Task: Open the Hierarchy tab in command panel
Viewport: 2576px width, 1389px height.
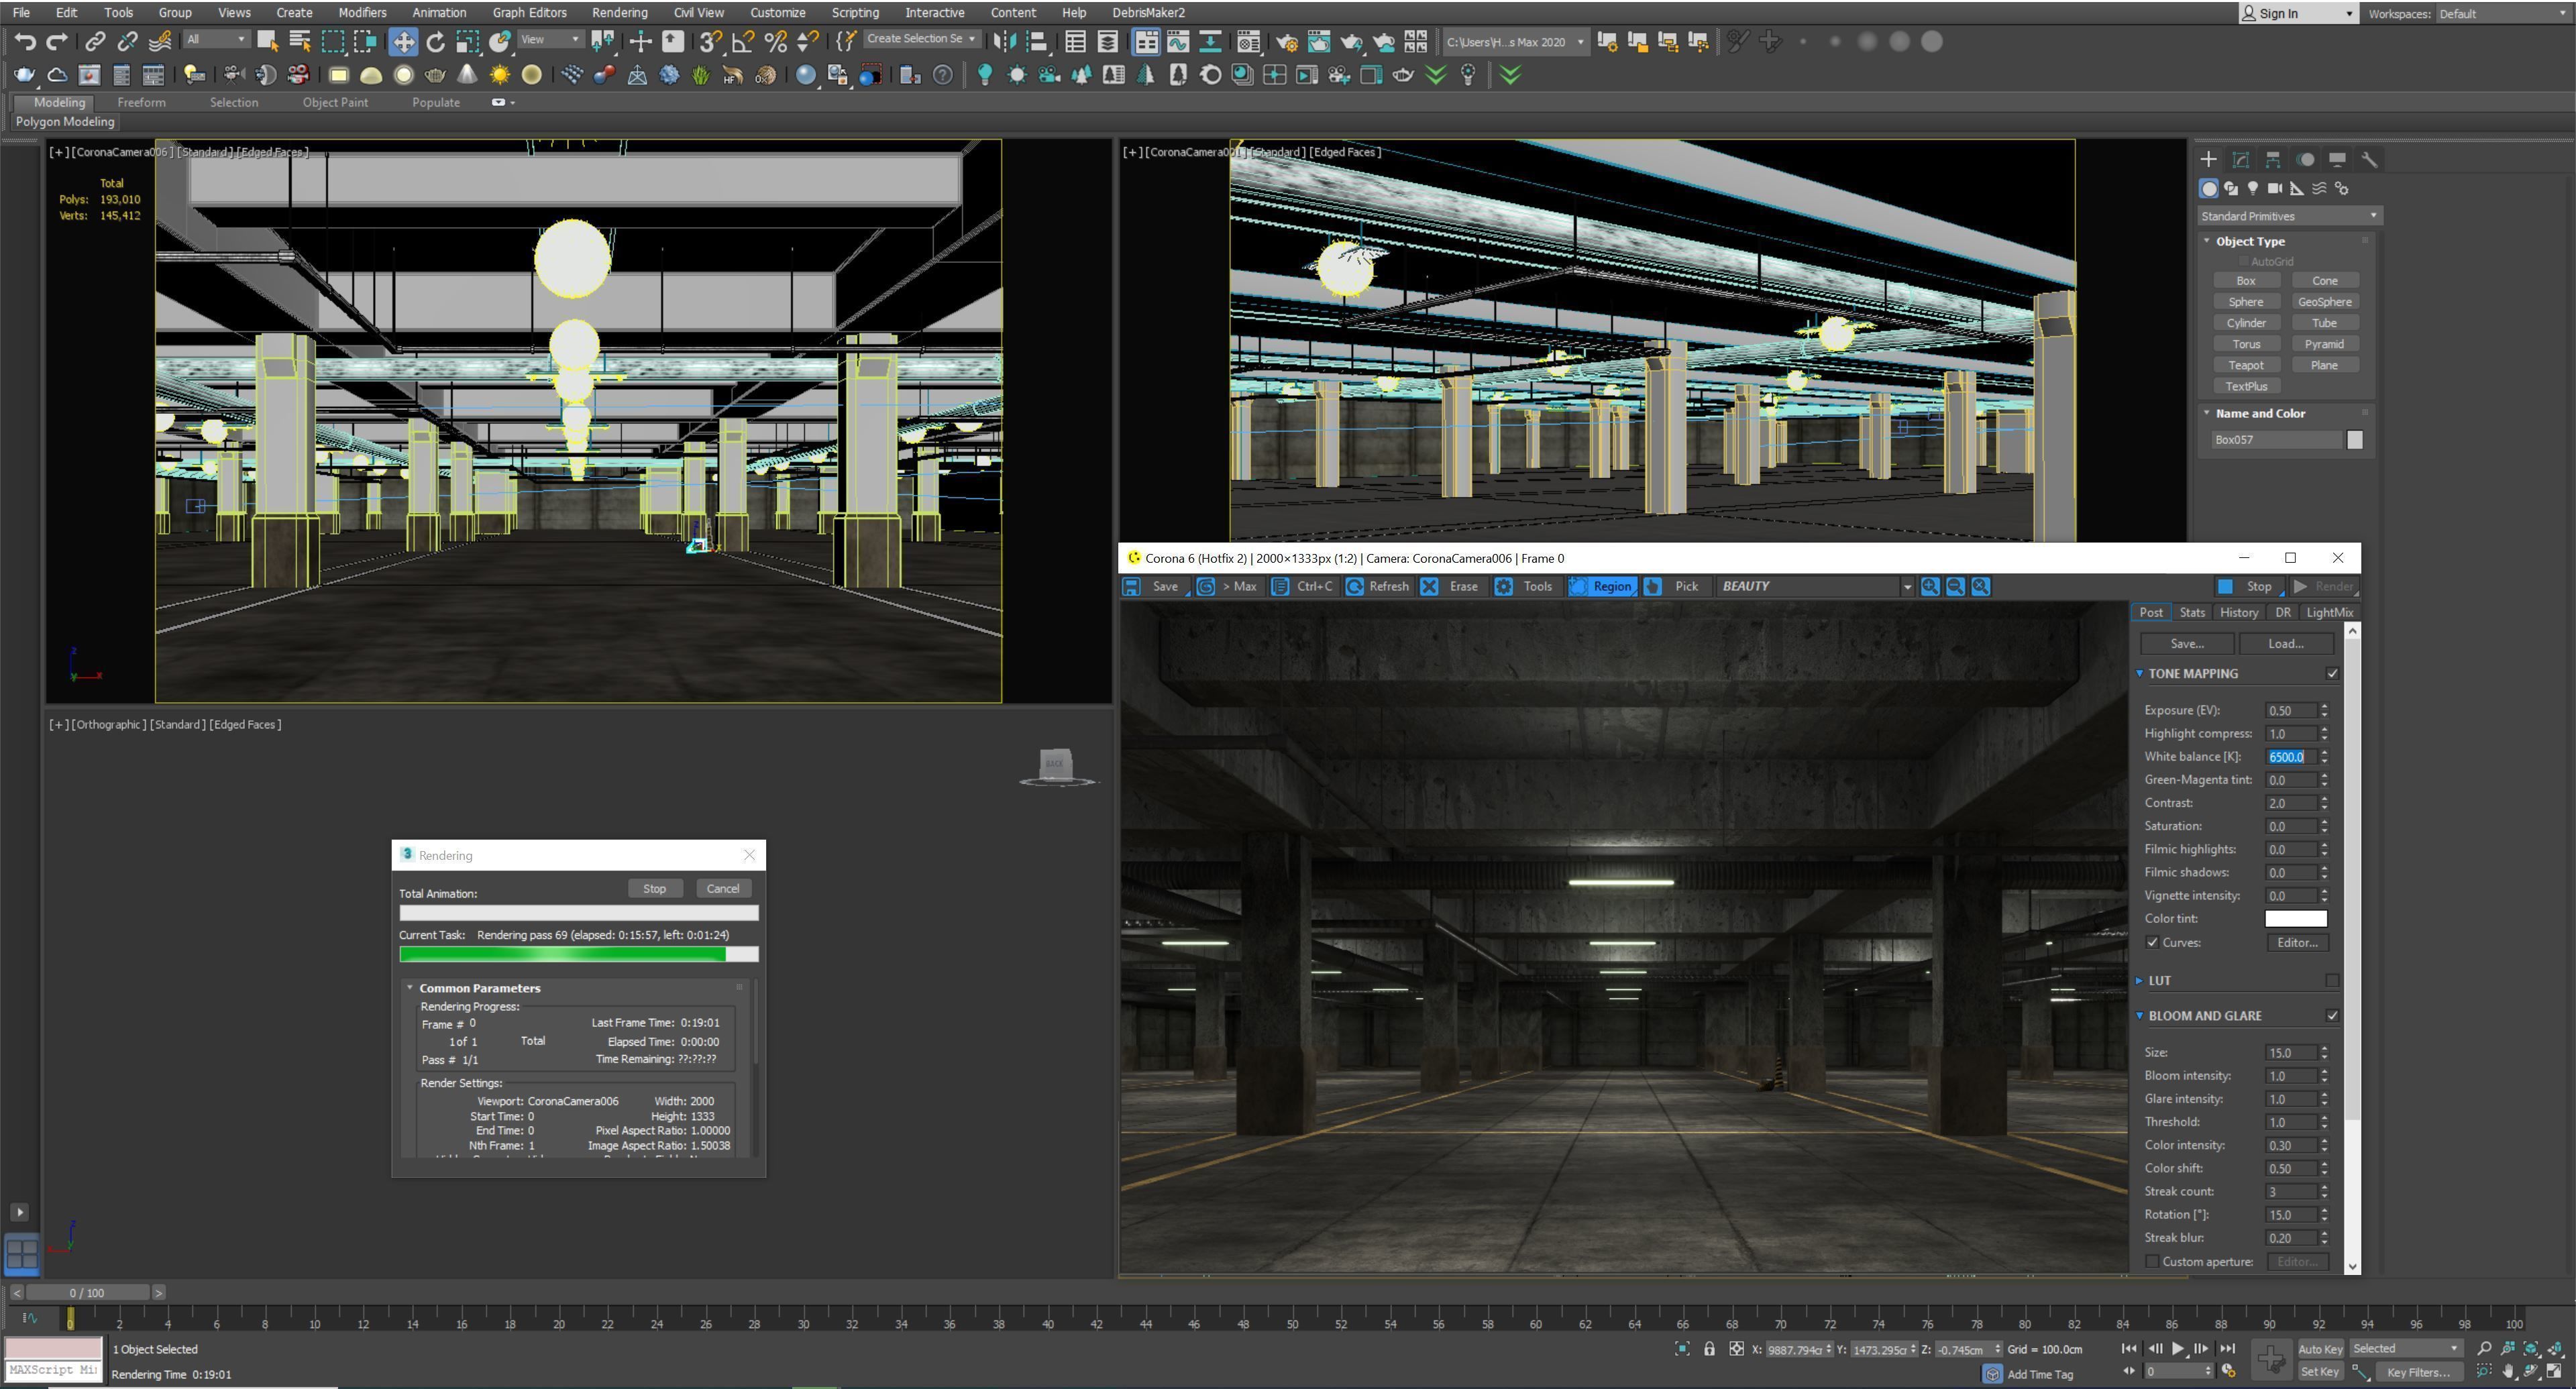Action: coord(2273,159)
